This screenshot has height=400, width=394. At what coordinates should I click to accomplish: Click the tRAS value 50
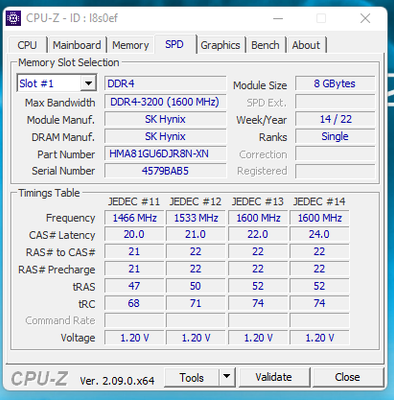(x=196, y=286)
